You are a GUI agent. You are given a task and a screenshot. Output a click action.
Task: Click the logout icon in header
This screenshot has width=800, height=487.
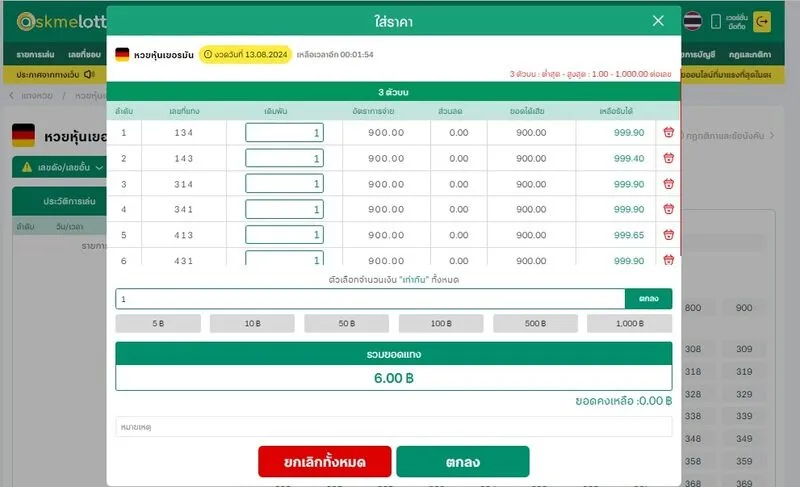[762, 21]
